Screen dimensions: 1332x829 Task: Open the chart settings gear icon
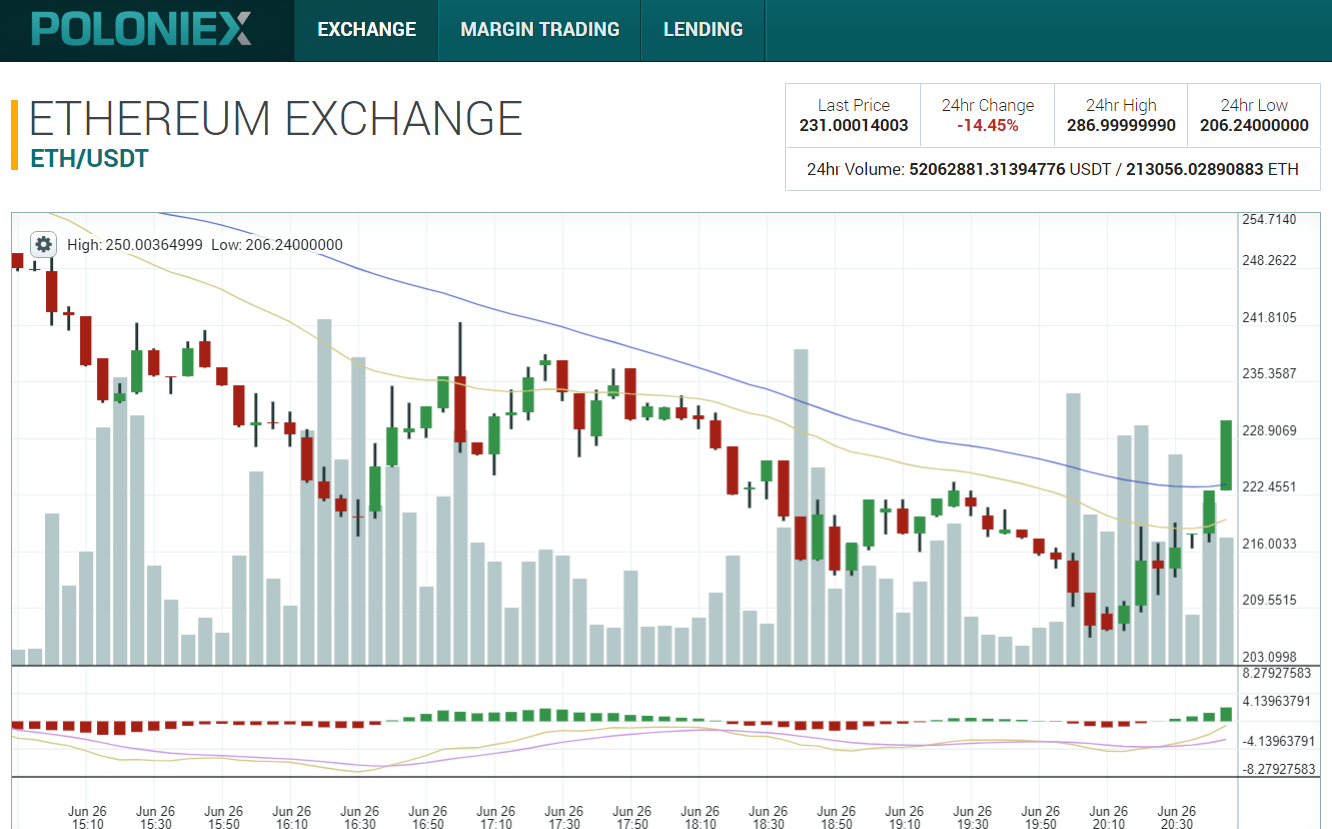(x=43, y=244)
